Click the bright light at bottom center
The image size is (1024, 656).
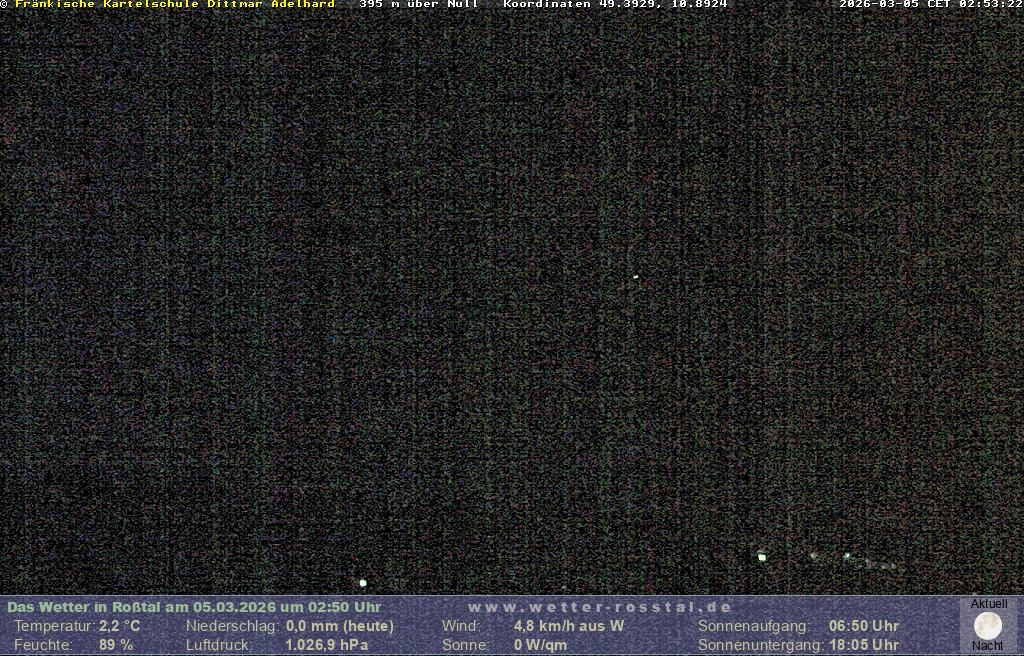coord(363,582)
